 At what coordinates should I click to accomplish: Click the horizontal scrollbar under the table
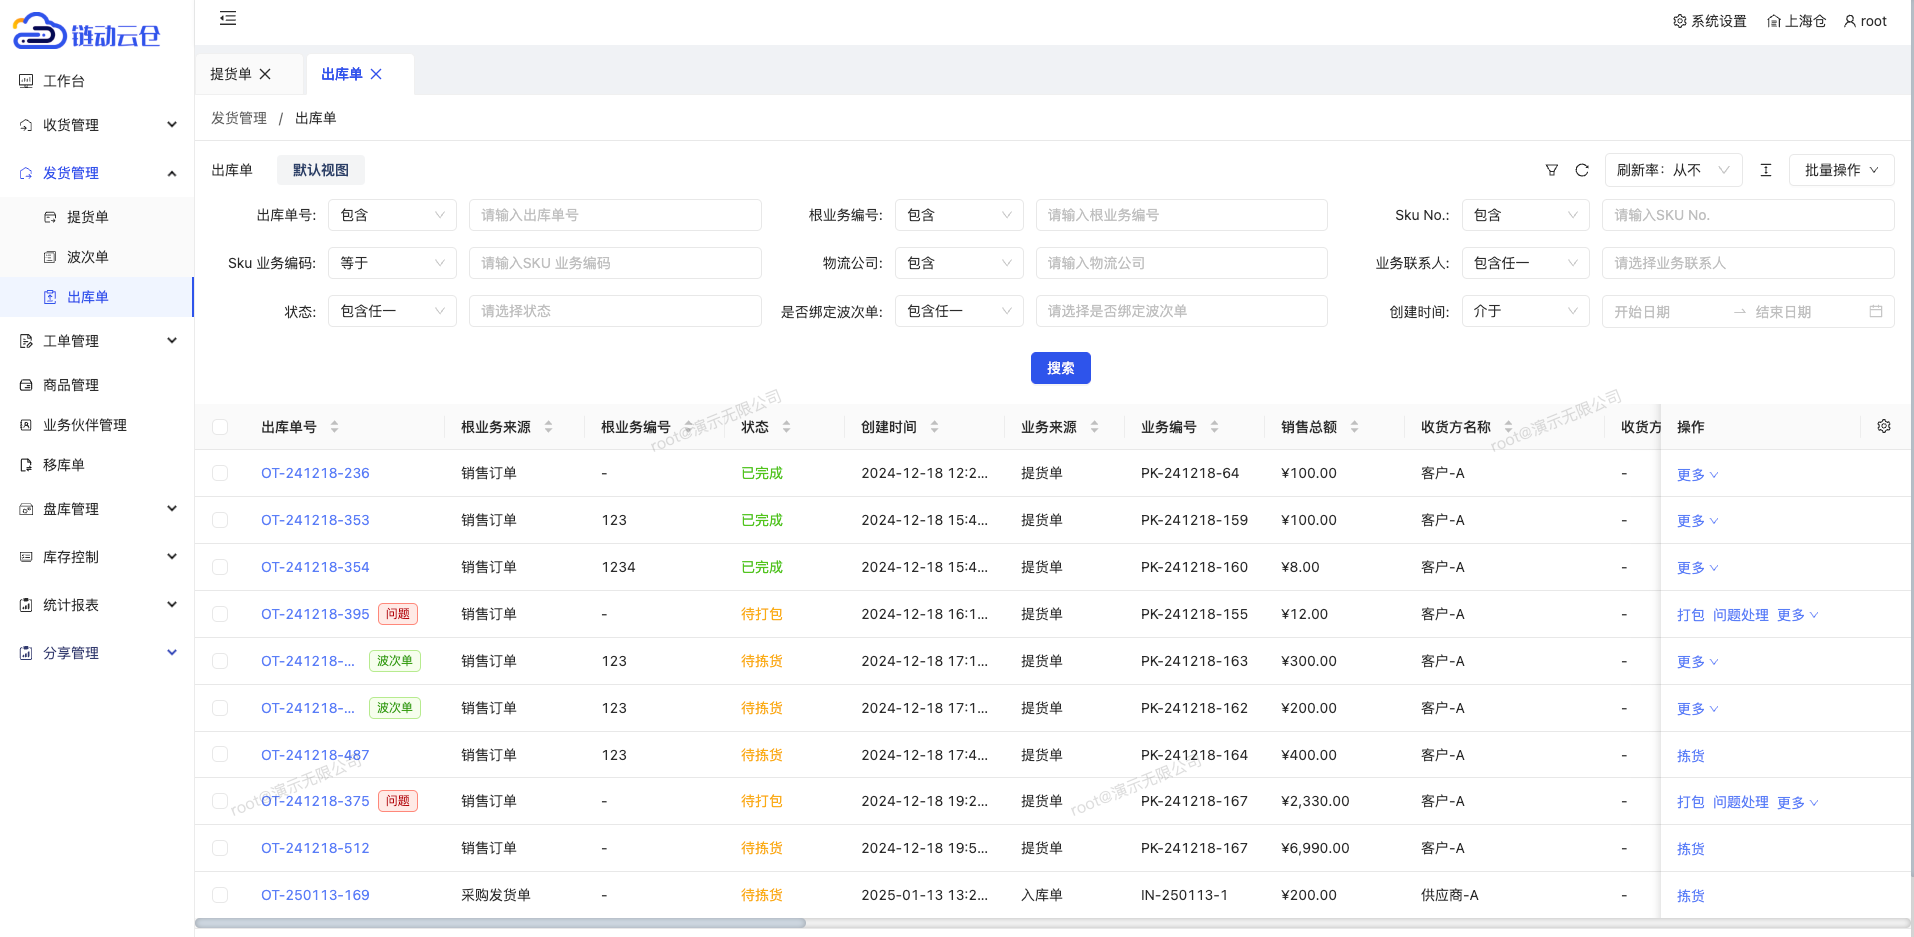coord(500,923)
